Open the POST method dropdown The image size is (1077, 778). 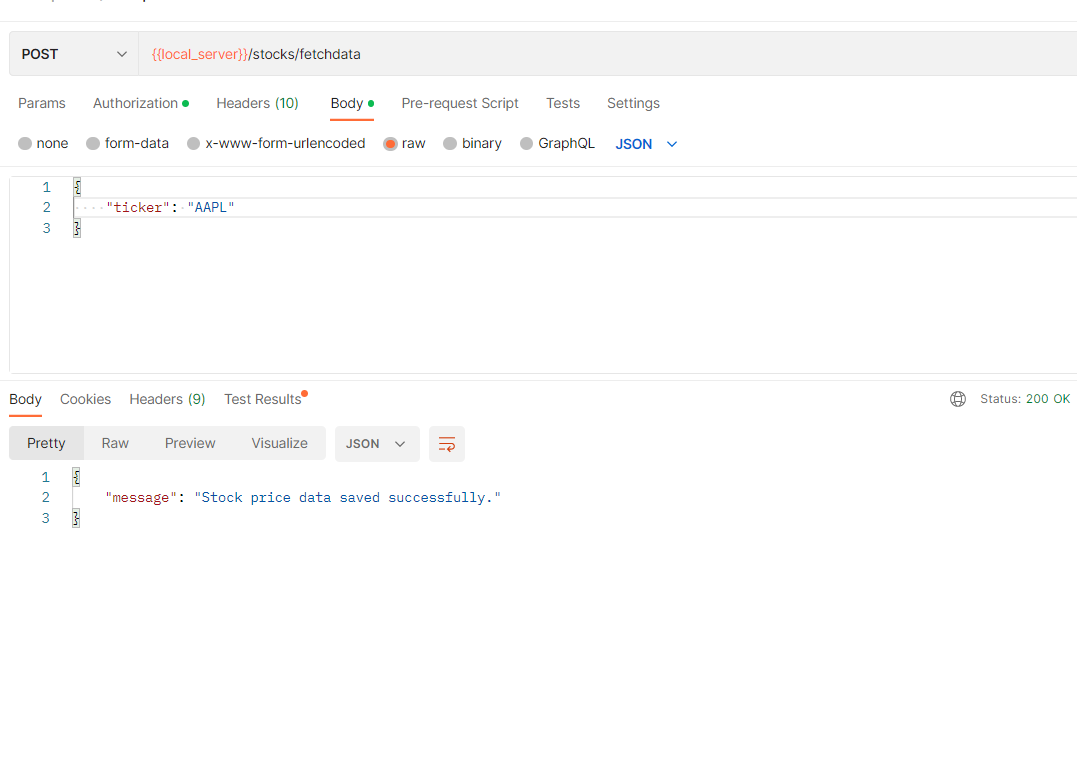[x=73, y=54]
